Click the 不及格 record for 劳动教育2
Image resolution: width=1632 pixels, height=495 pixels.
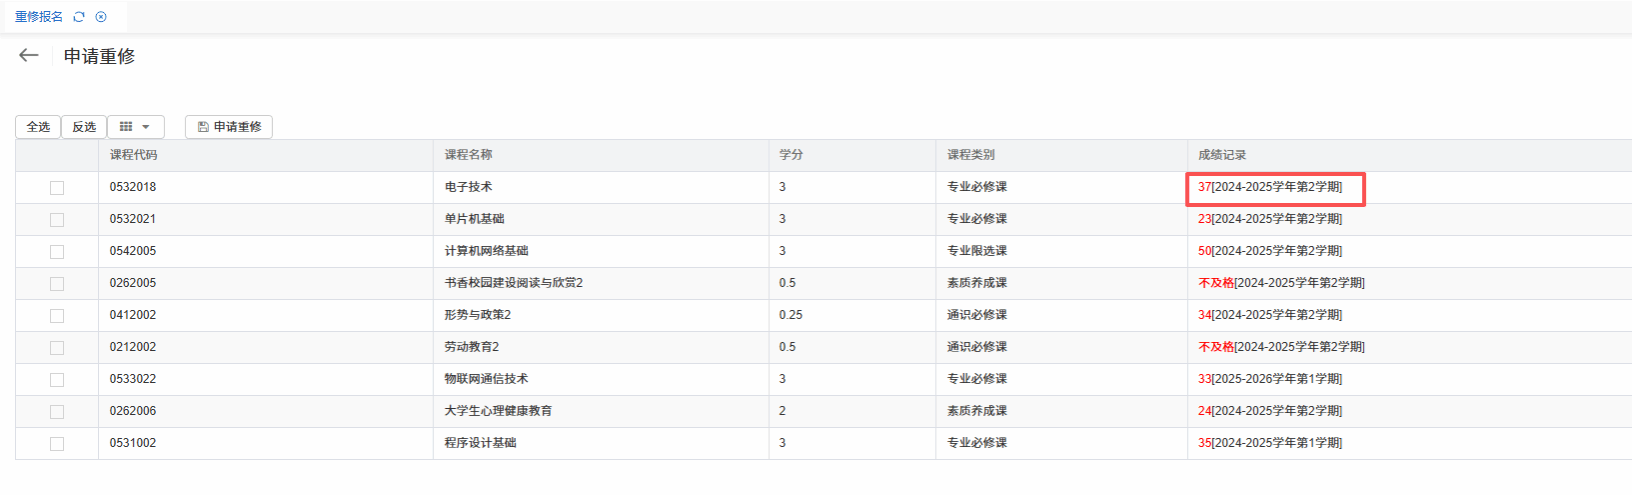(1216, 347)
